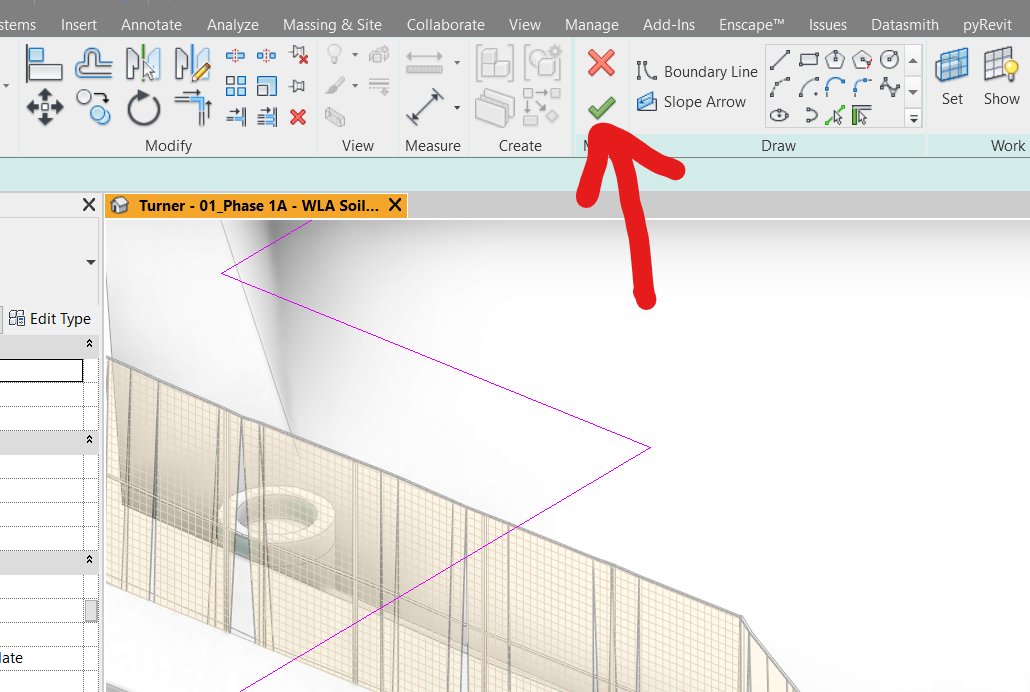Collapse the second Properties group chevron
The image size is (1030, 692).
tap(89, 440)
